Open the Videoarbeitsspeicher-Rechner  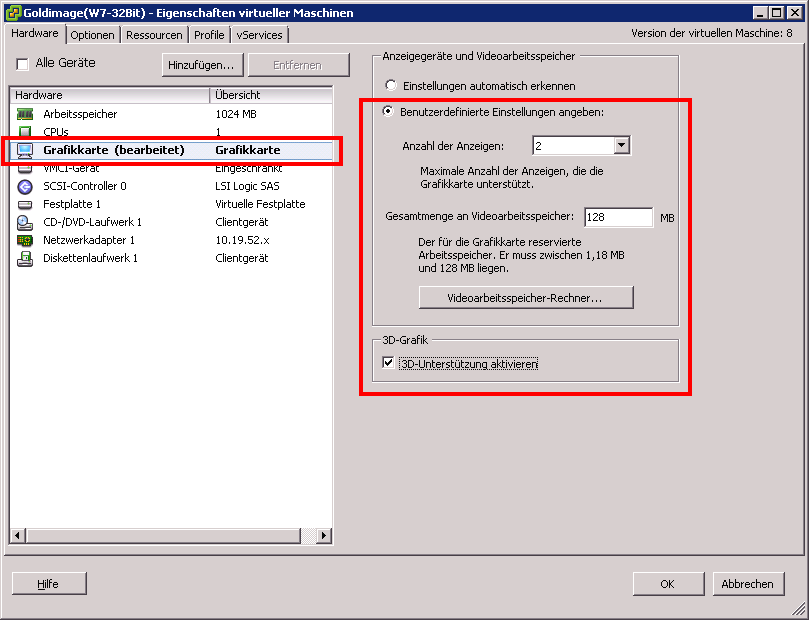point(525,298)
